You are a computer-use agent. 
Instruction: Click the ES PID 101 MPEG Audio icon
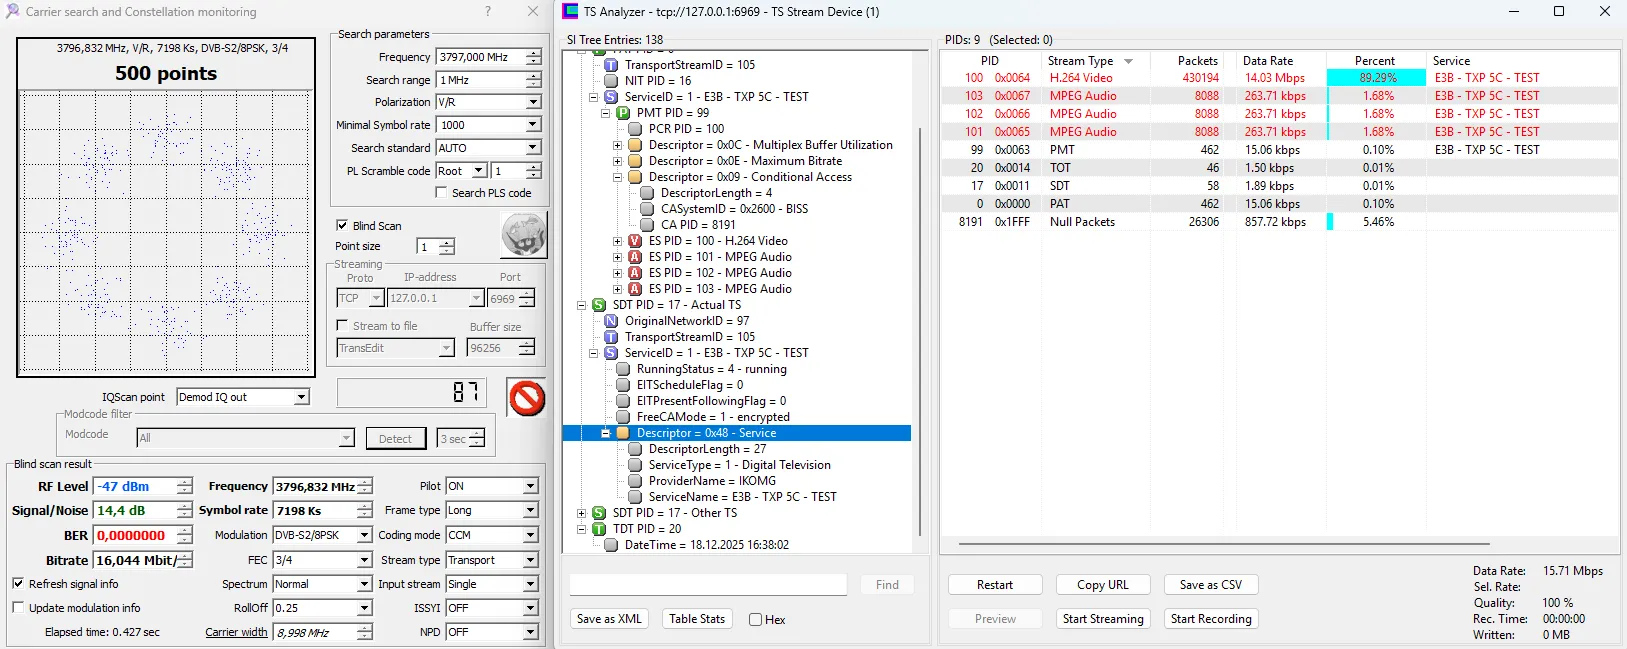635,257
